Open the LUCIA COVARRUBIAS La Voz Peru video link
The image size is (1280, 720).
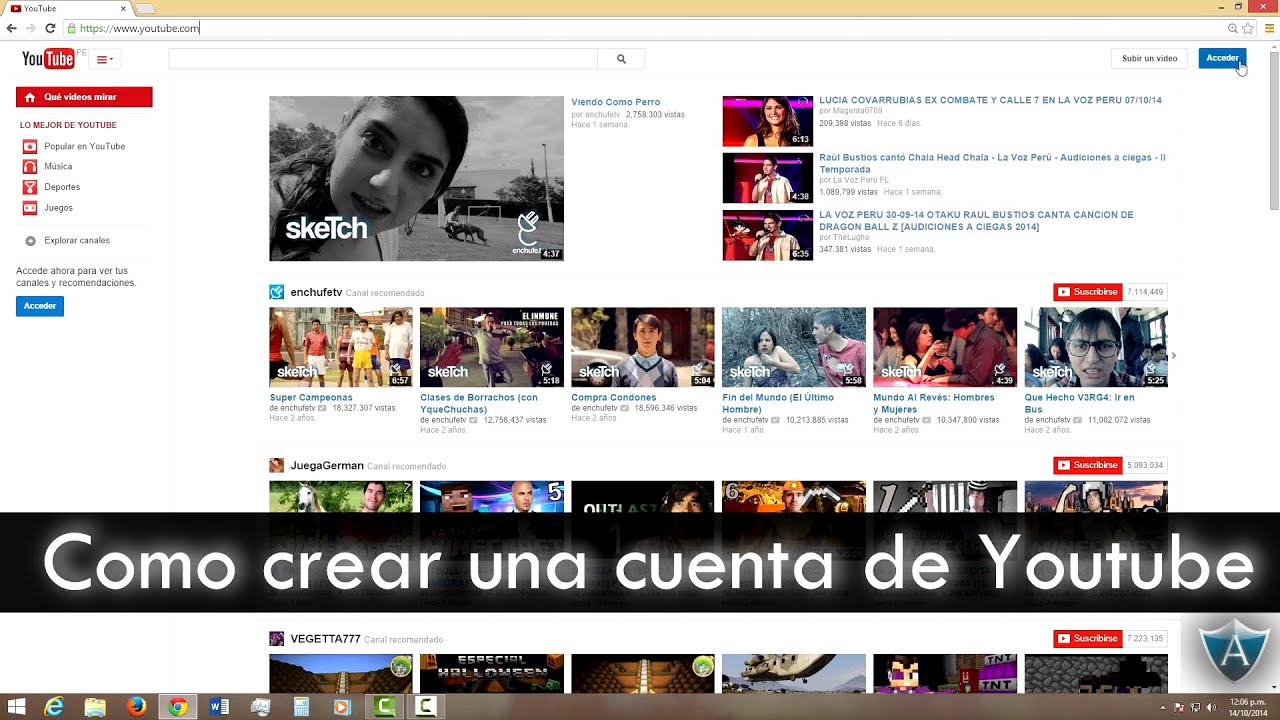coord(990,101)
